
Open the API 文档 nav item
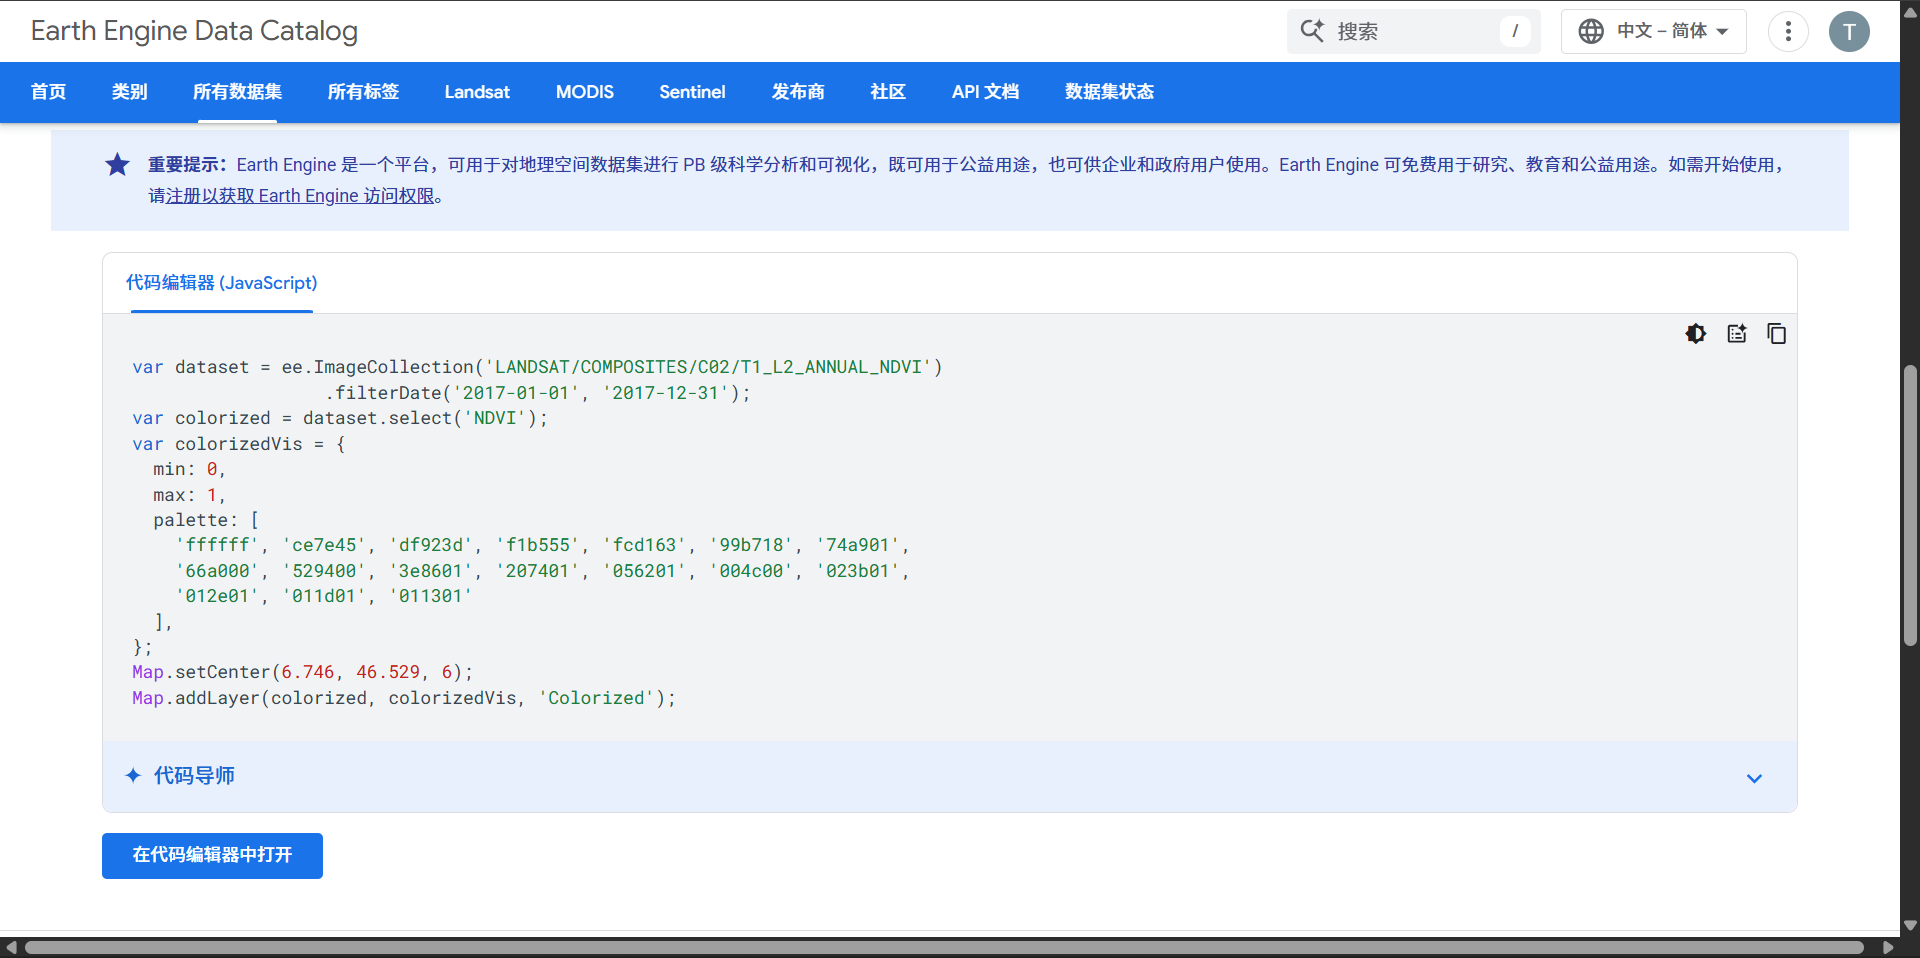[x=985, y=92]
